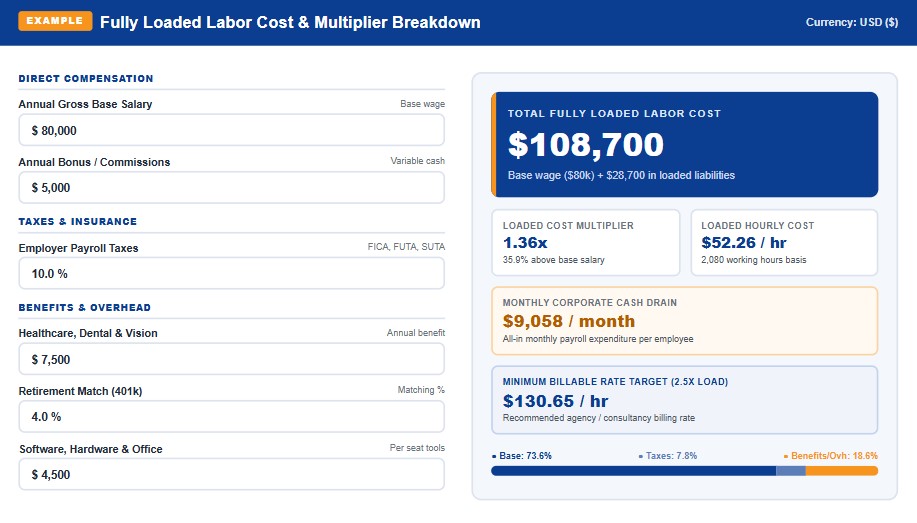This screenshot has width=917, height=523.
Task: Click the FICA, FUTA, SUTA hint label
Action: tap(406, 247)
